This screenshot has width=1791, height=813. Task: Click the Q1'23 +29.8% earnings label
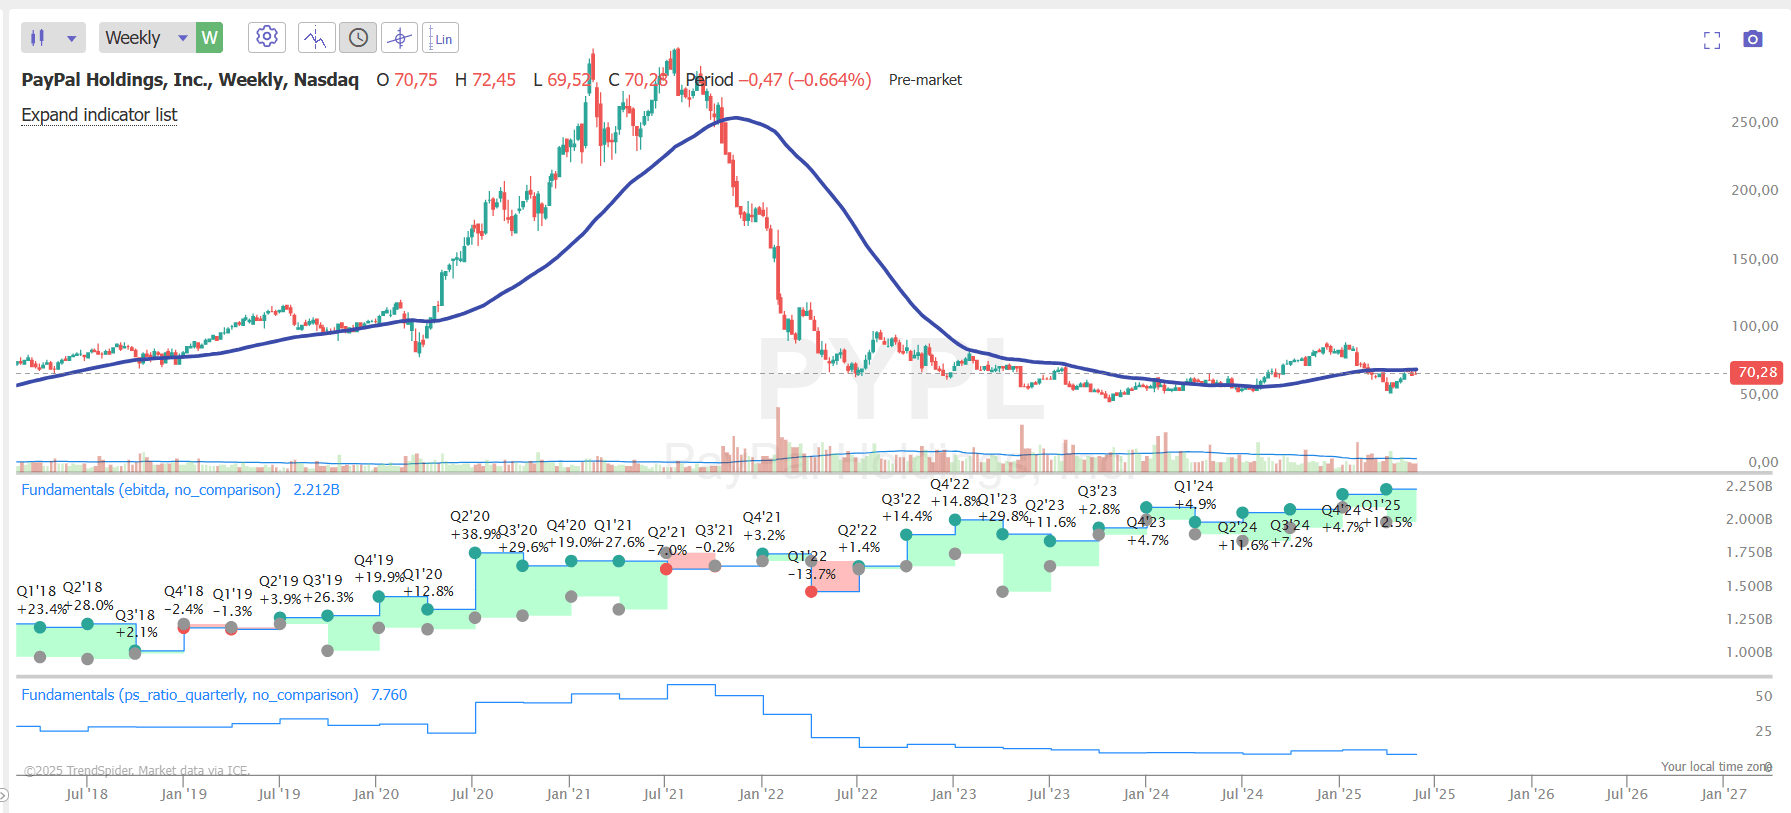click(x=1002, y=508)
